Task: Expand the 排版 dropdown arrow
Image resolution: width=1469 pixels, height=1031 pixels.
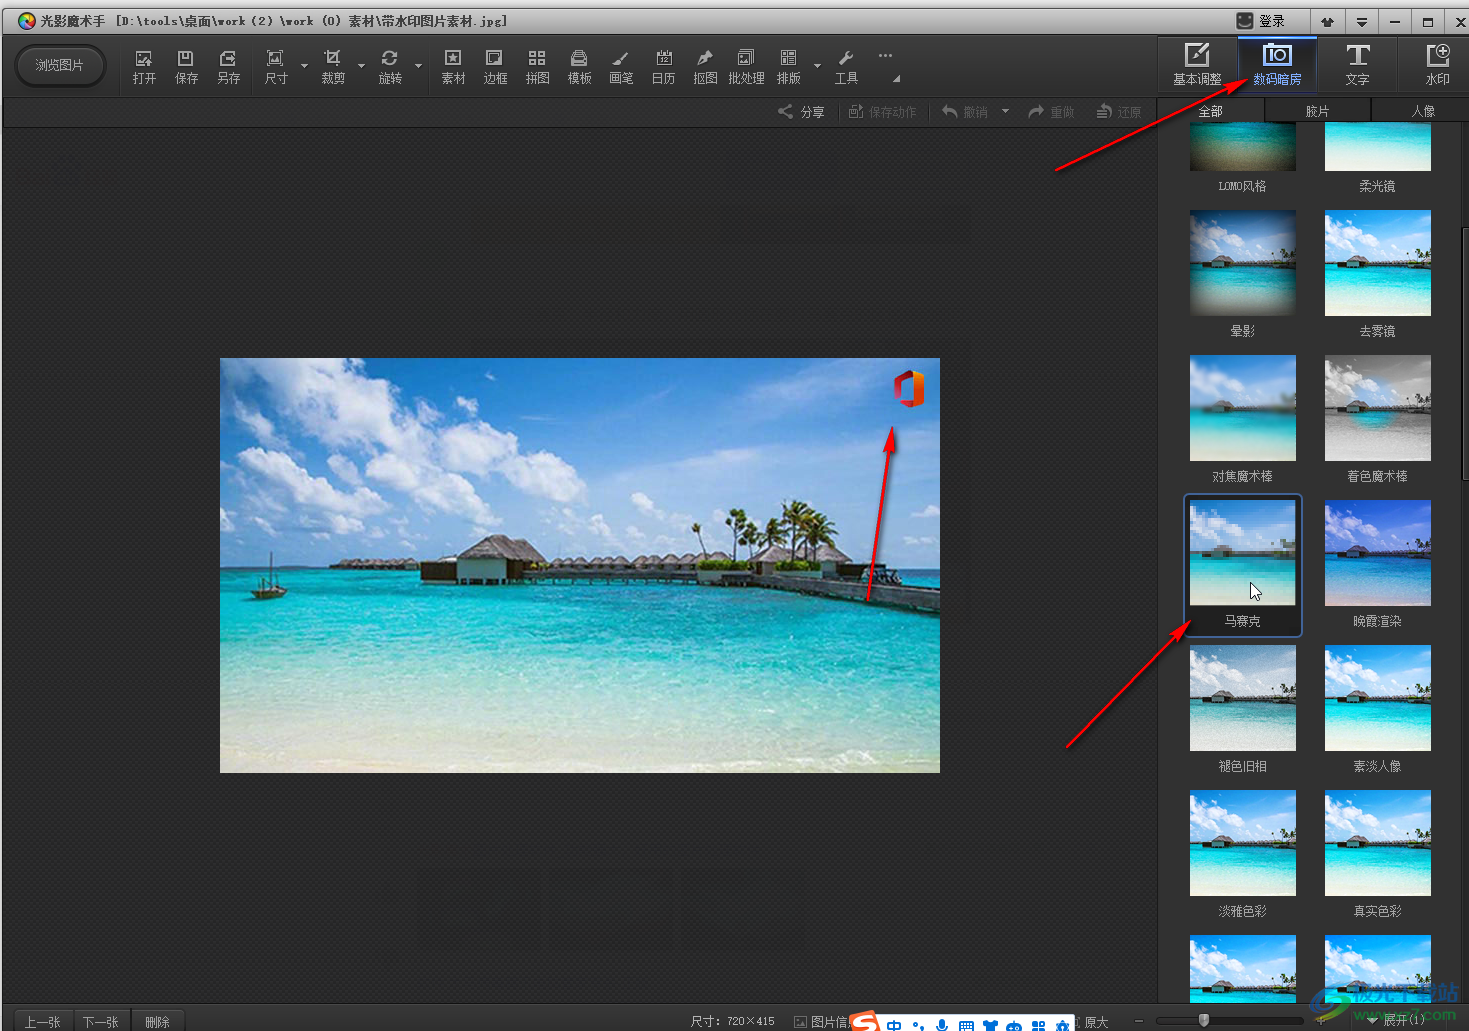Action: 817,67
